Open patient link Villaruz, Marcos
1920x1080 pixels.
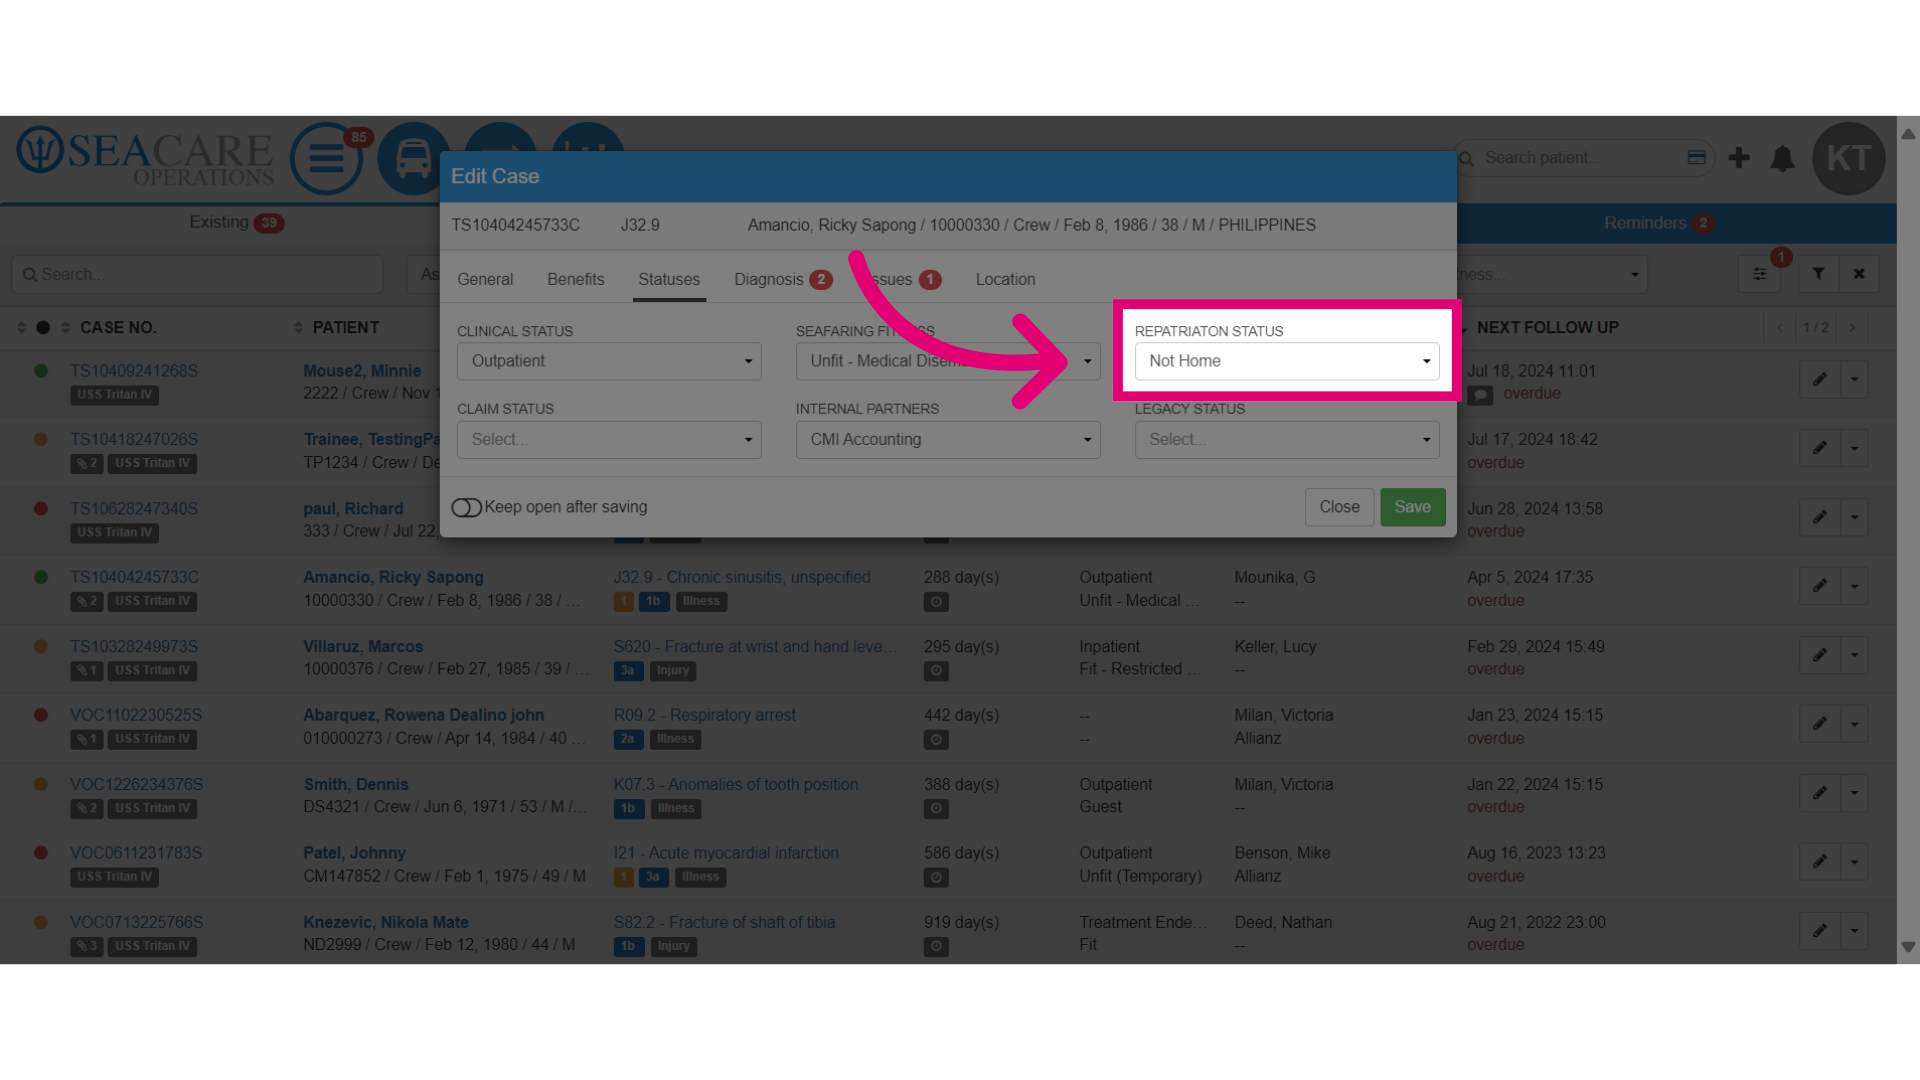coord(363,647)
